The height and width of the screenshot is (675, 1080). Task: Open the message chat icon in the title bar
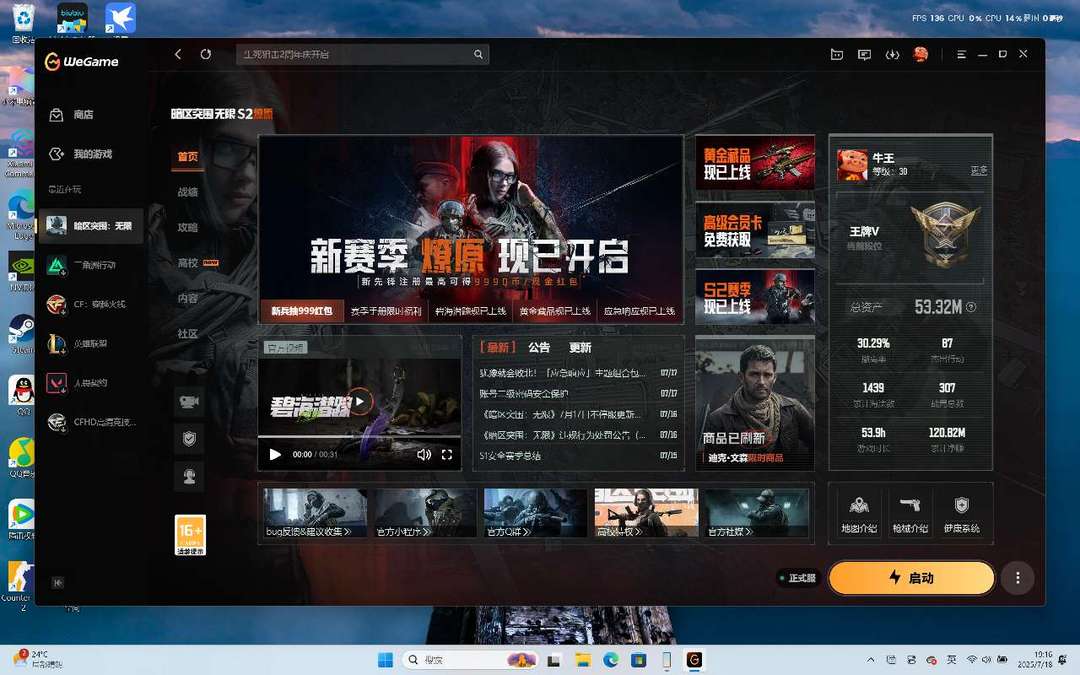click(x=864, y=54)
